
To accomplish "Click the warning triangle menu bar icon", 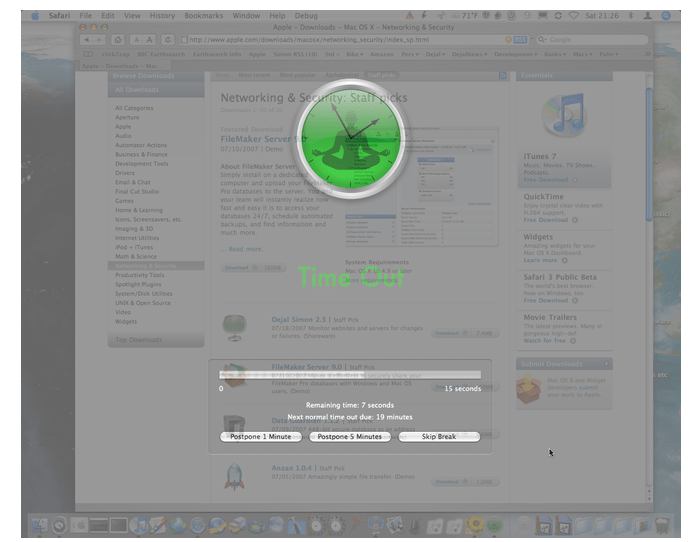I will (x=410, y=16).
